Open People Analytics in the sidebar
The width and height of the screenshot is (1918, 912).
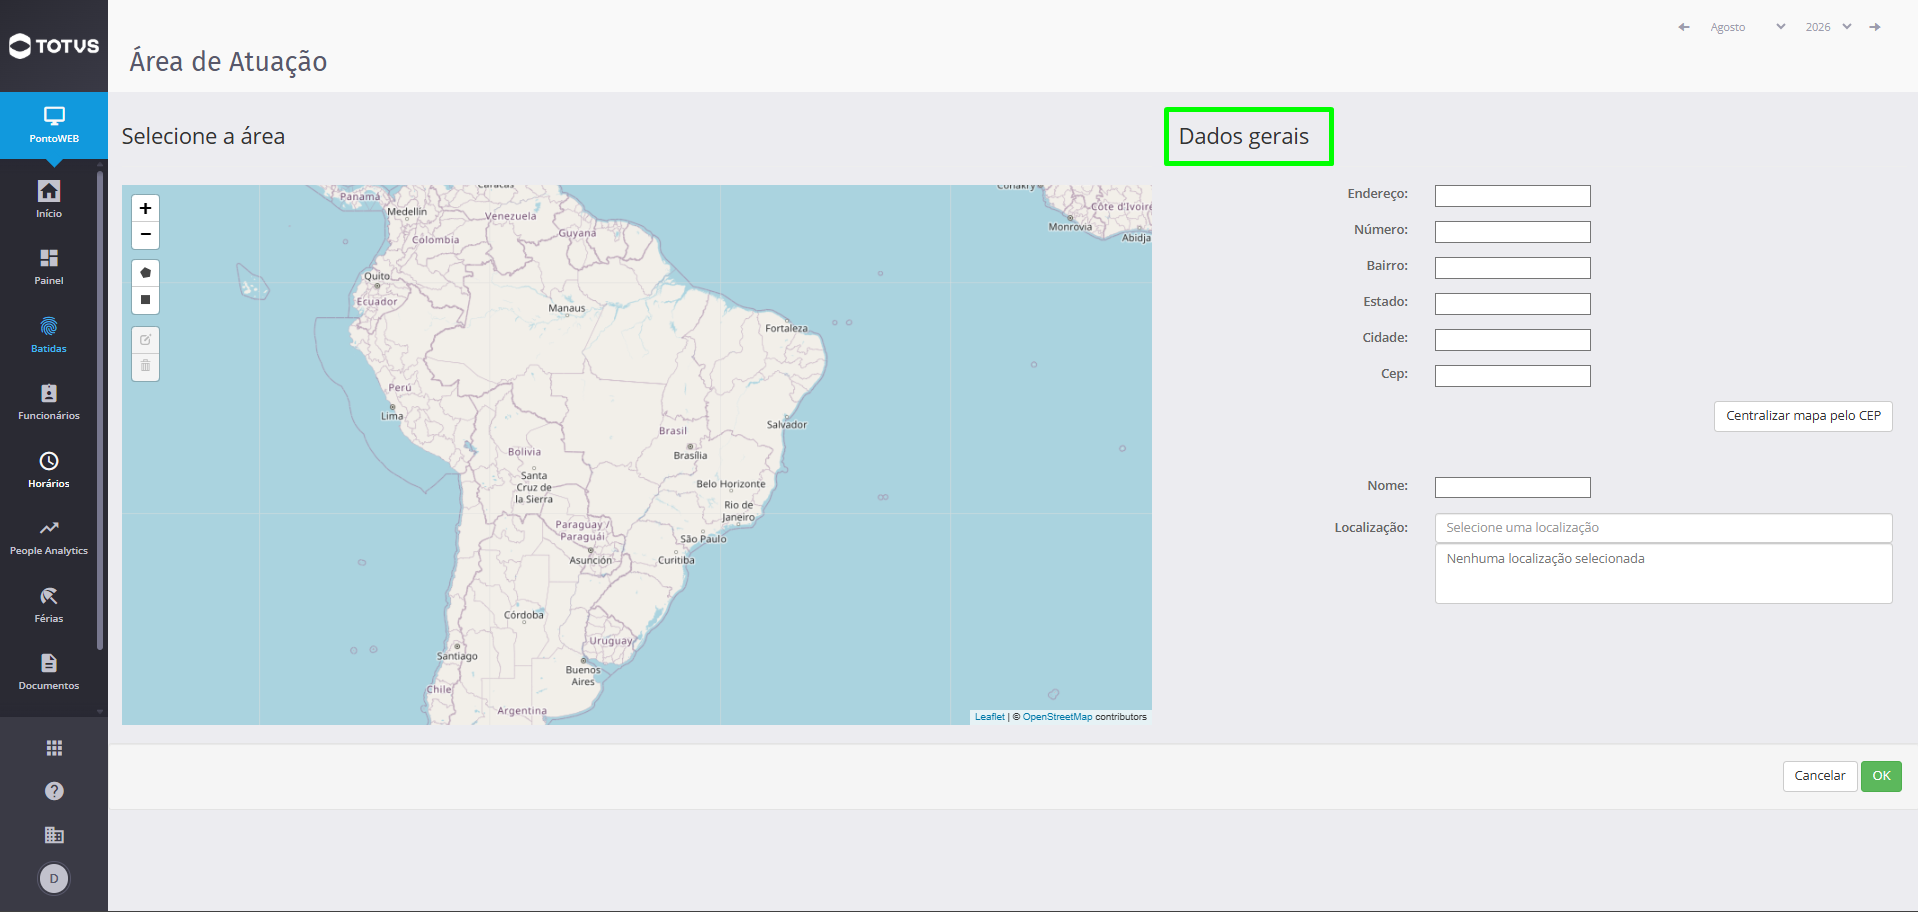click(x=49, y=536)
